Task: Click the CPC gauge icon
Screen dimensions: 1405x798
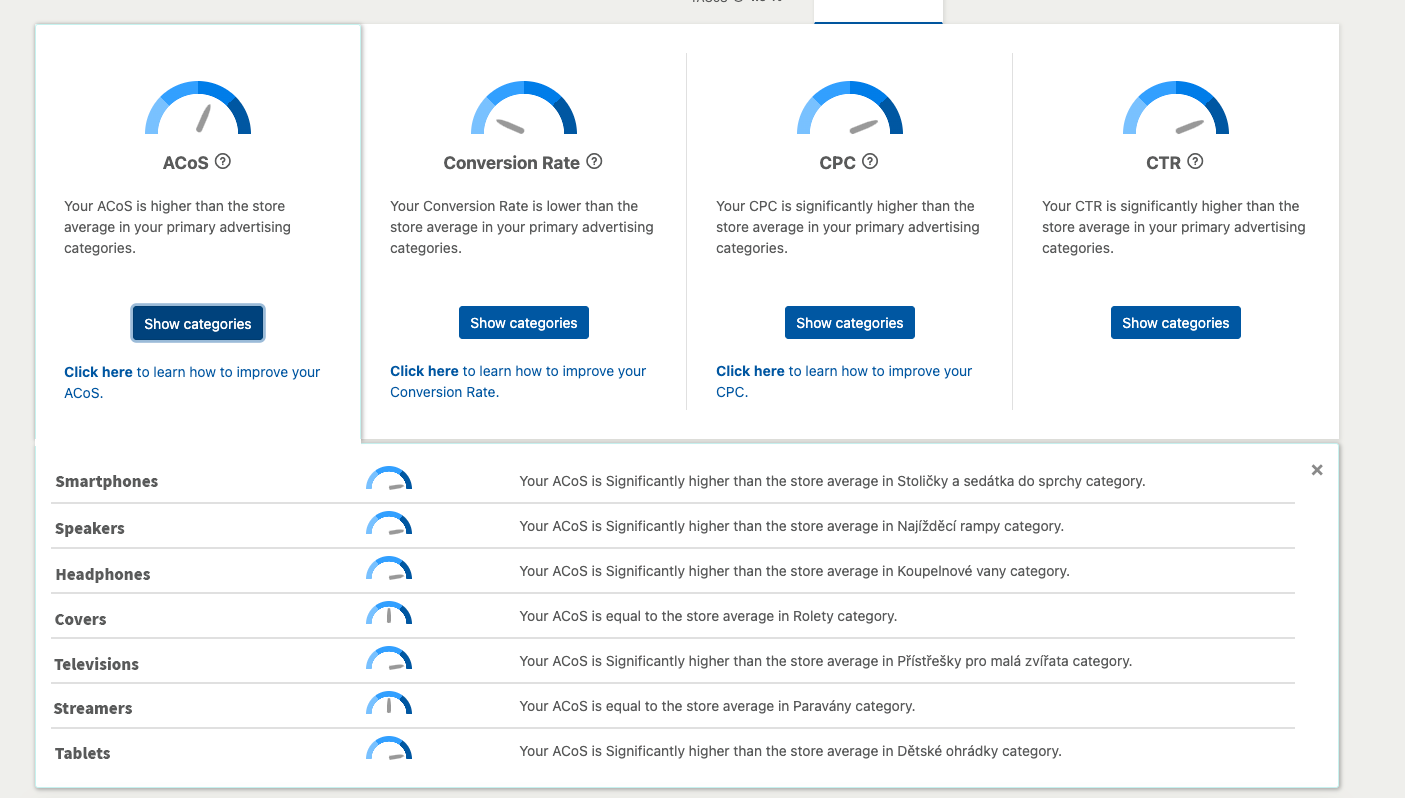Action: pos(850,108)
